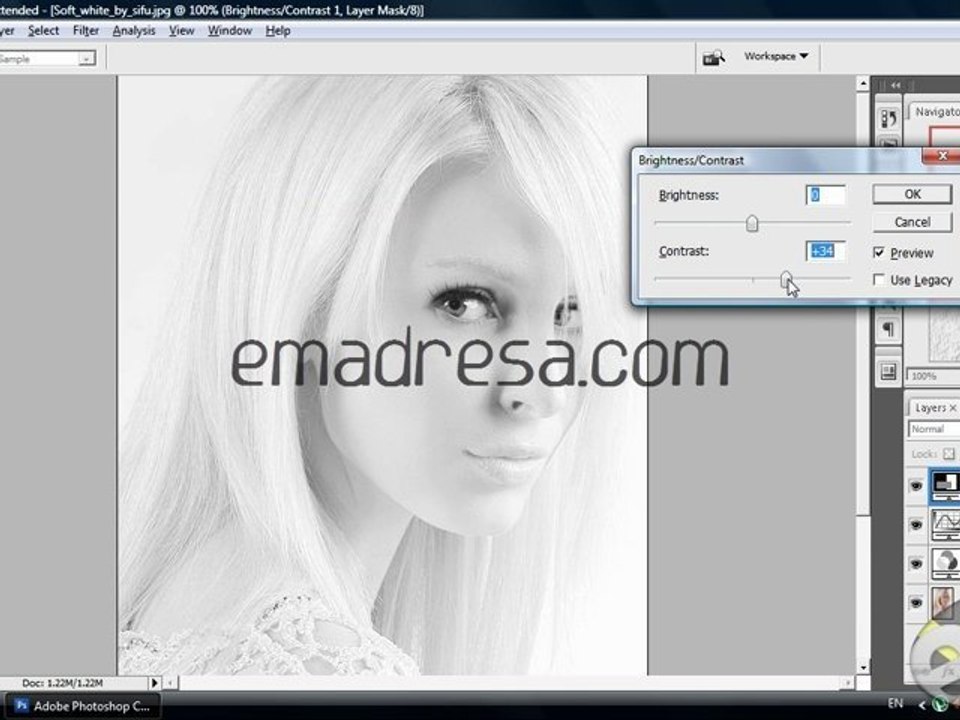The width and height of the screenshot is (960, 720).
Task: Click the Brightness value field
Action: [825, 195]
